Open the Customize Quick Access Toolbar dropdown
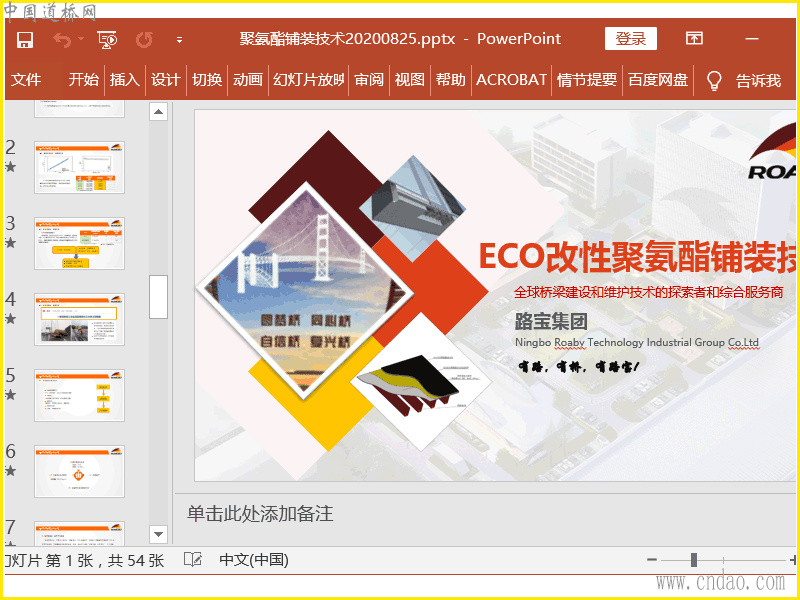Image resolution: width=800 pixels, height=600 pixels. tap(179, 40)
